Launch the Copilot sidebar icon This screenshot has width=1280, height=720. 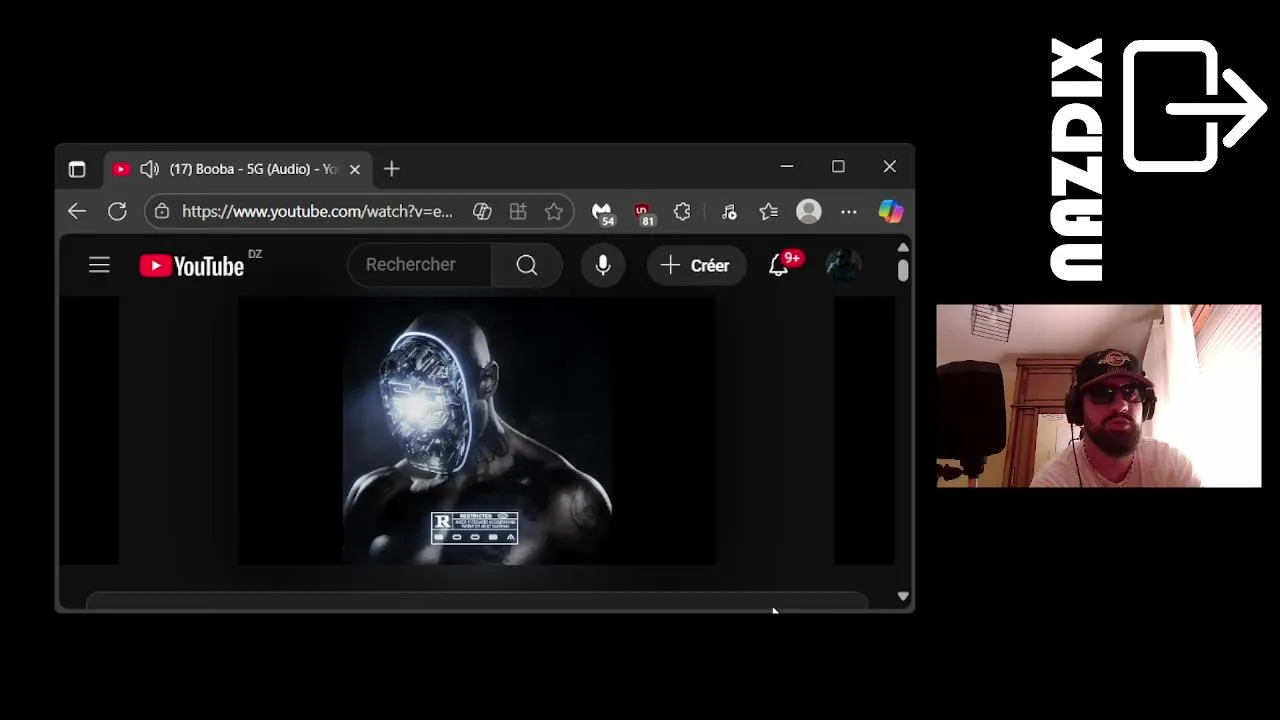[x=890, y=211]
